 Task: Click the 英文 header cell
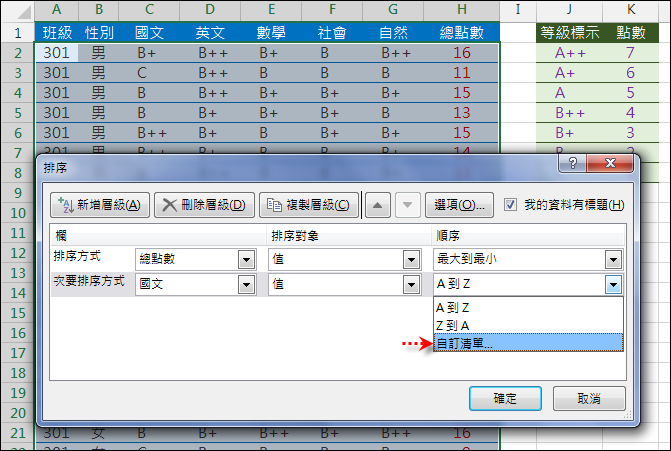[210, 33]
